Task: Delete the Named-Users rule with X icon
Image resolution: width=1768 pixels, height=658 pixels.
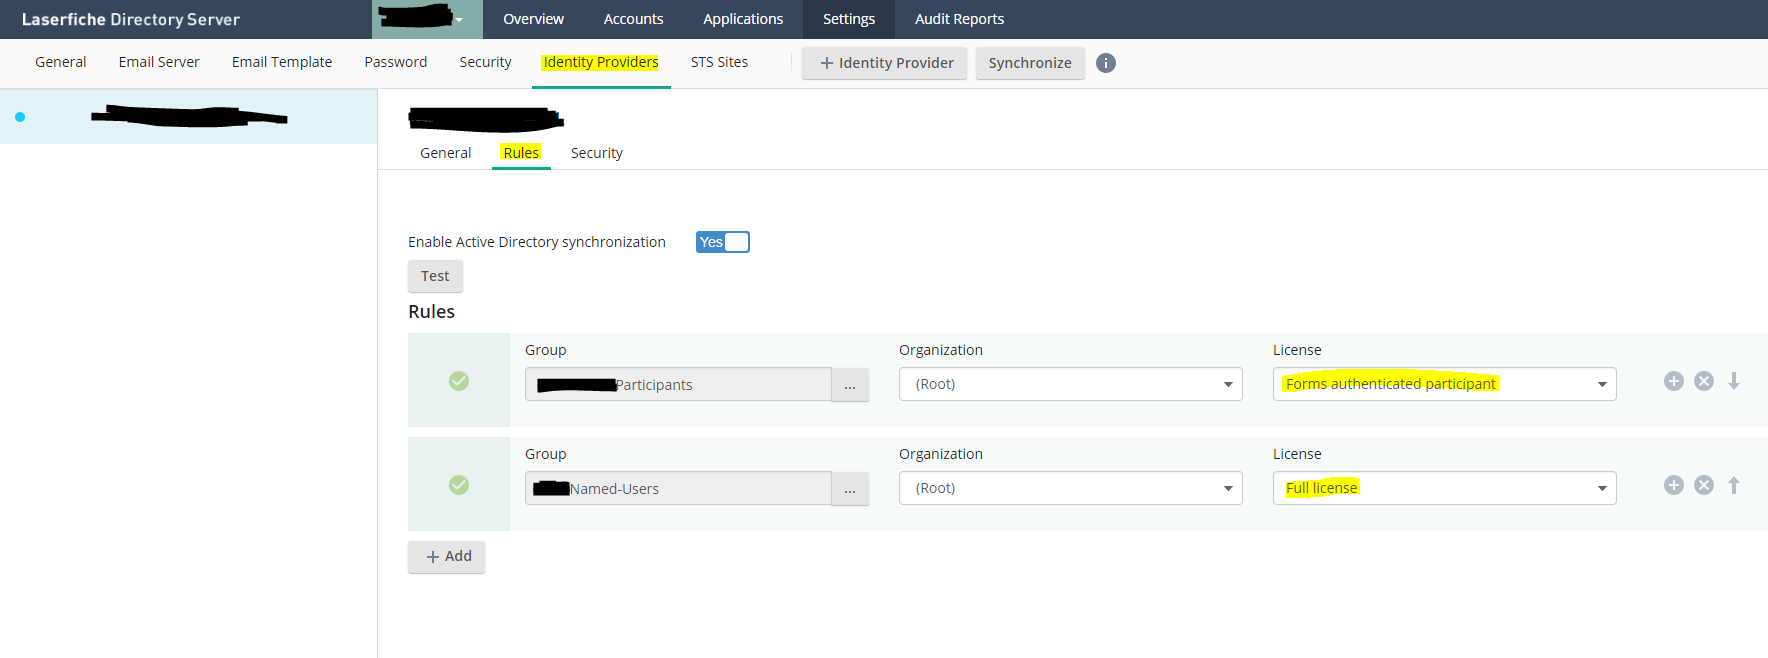Action: coord(1704,485)
